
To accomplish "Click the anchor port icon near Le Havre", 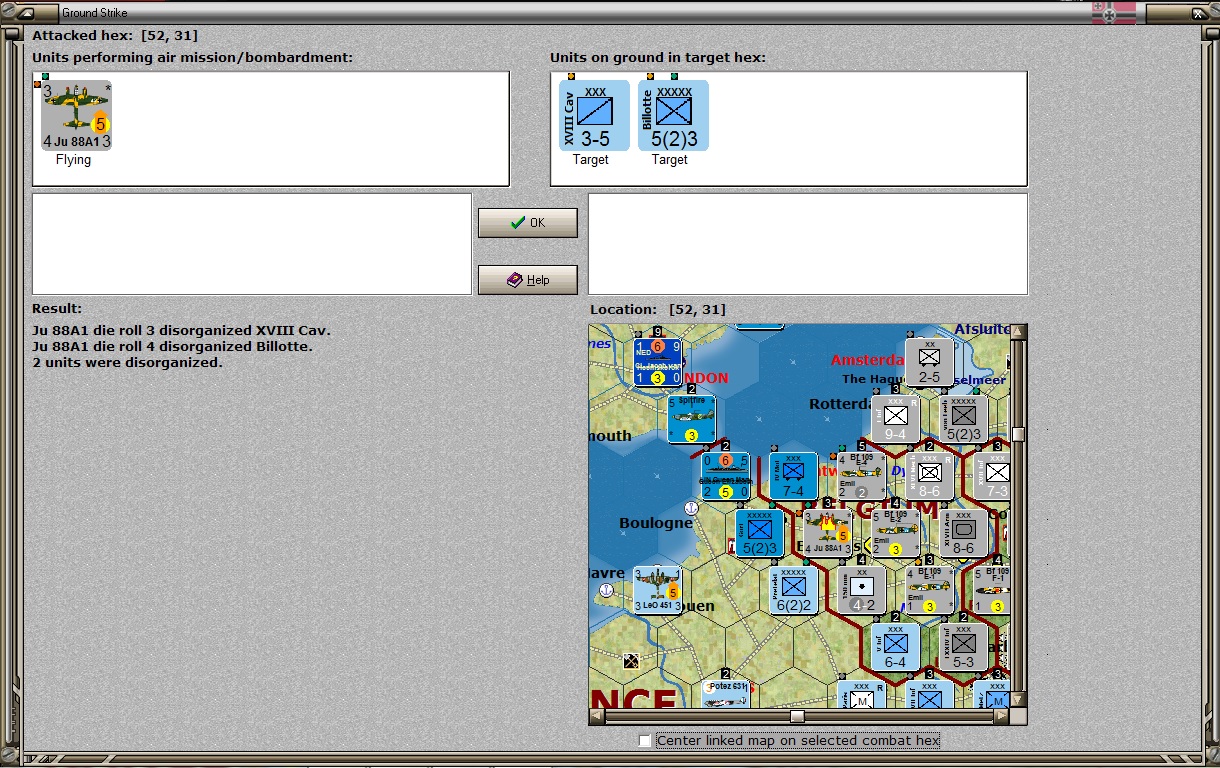I will coord(606,590).
